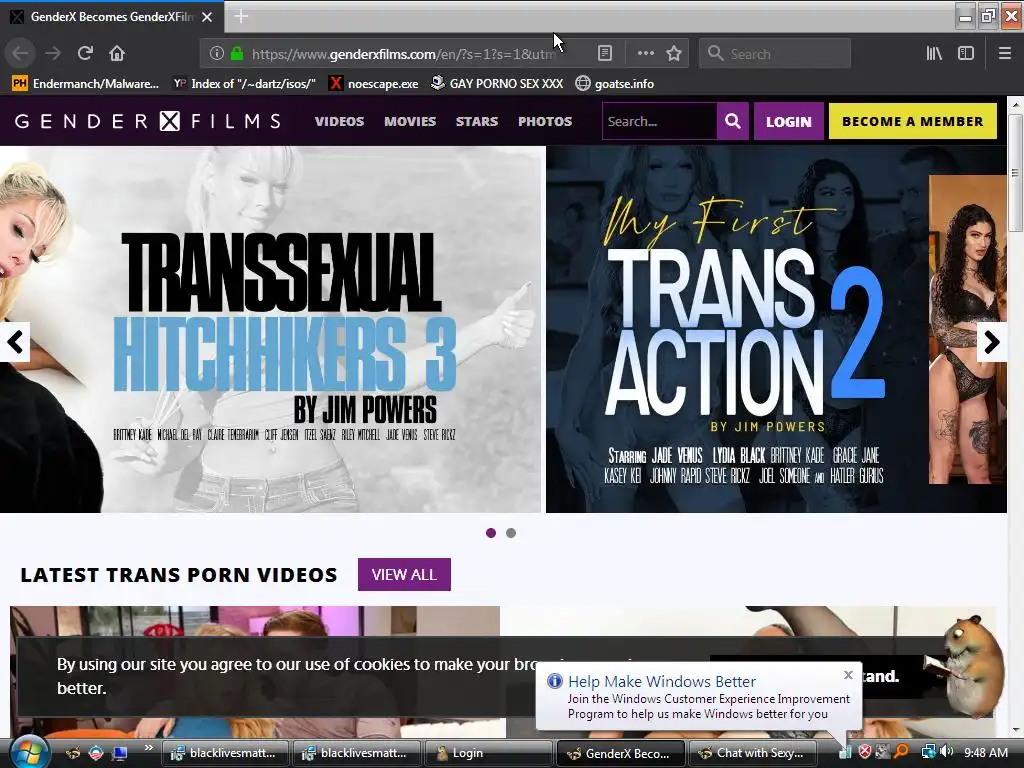This screenshot has height=768, width=1024.
Task: Open the PHOTOS menu item
Action: click(x=545, y=121)
